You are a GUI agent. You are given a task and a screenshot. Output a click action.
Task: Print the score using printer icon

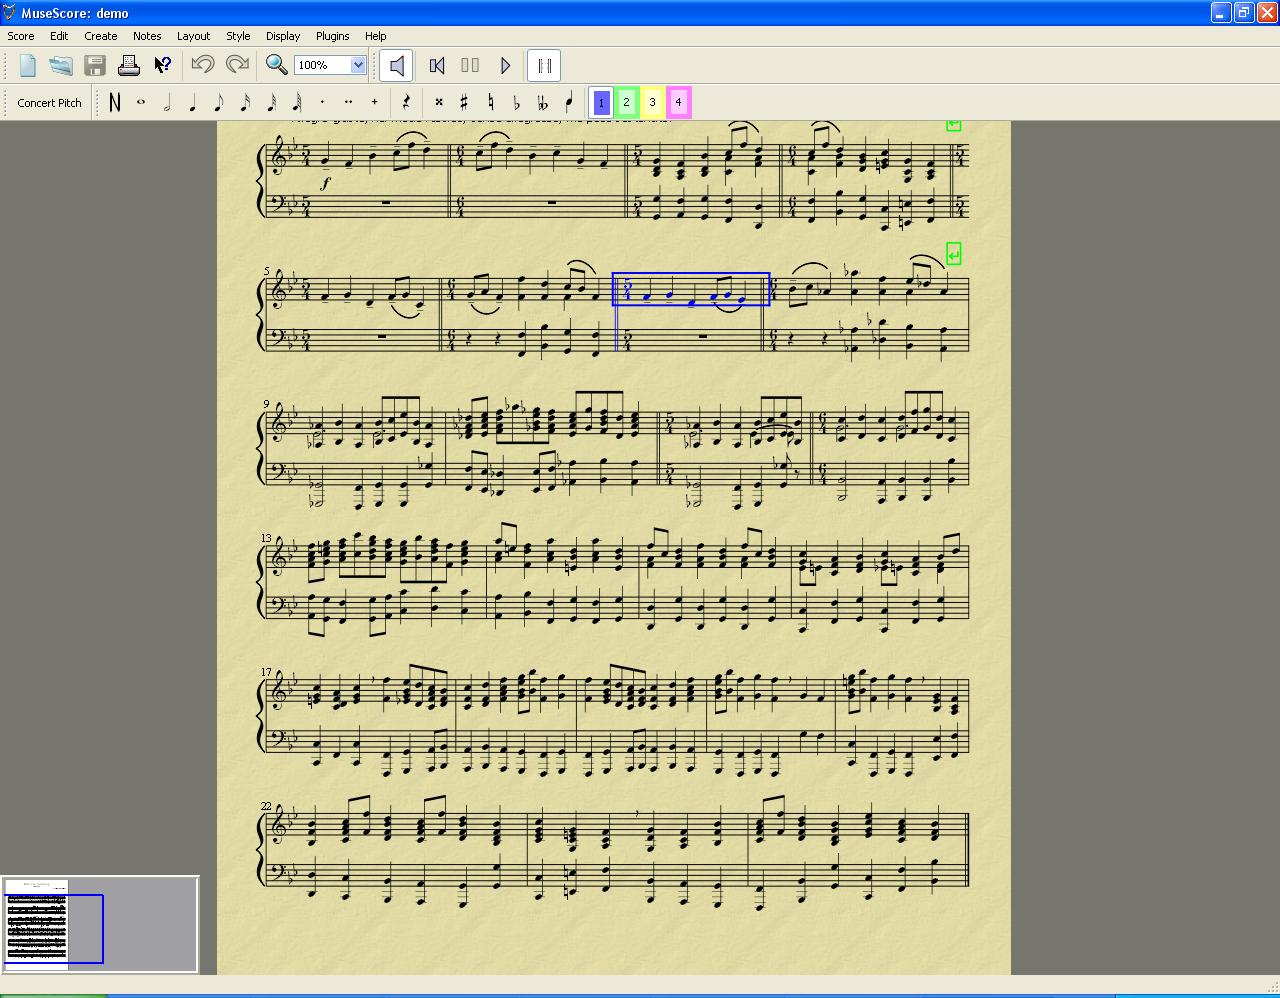coord(129,66)
